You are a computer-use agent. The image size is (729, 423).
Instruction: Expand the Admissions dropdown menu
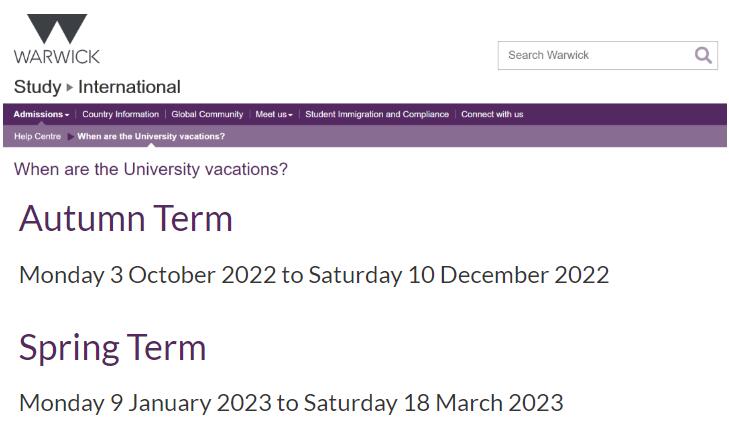41,114
